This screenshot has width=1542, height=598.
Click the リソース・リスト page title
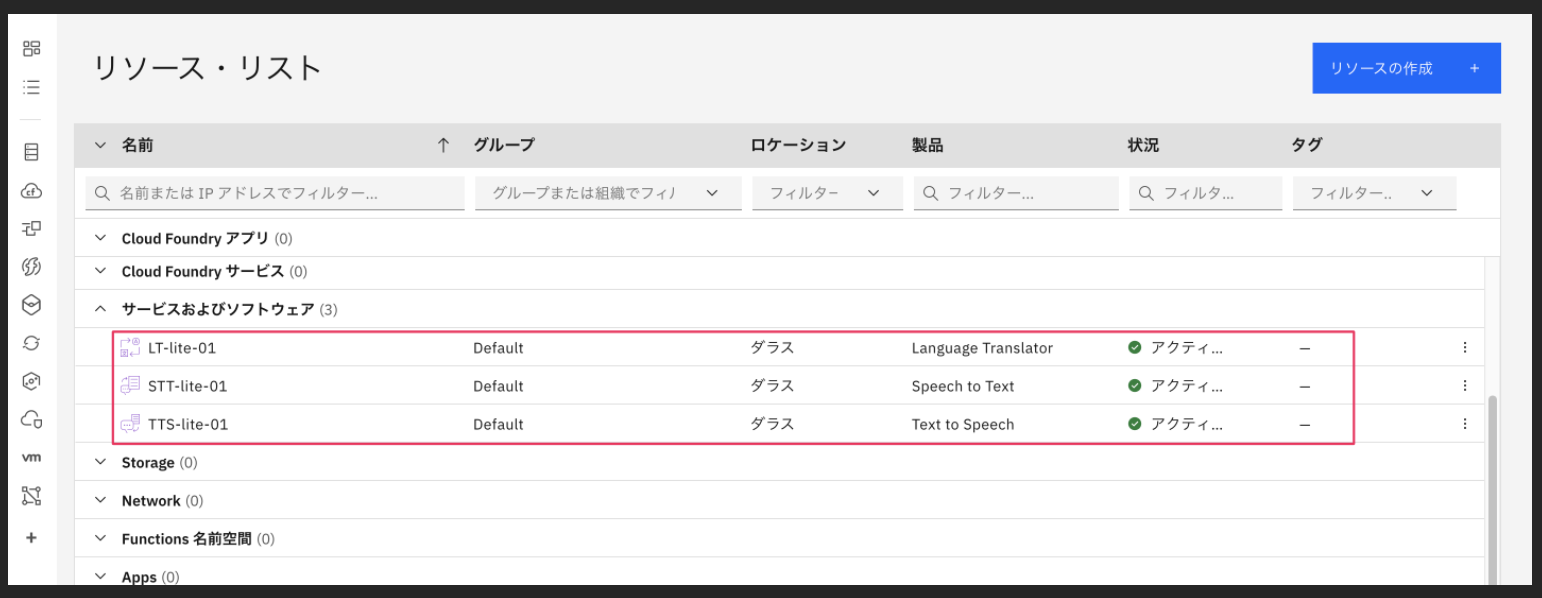pos(208,68)
